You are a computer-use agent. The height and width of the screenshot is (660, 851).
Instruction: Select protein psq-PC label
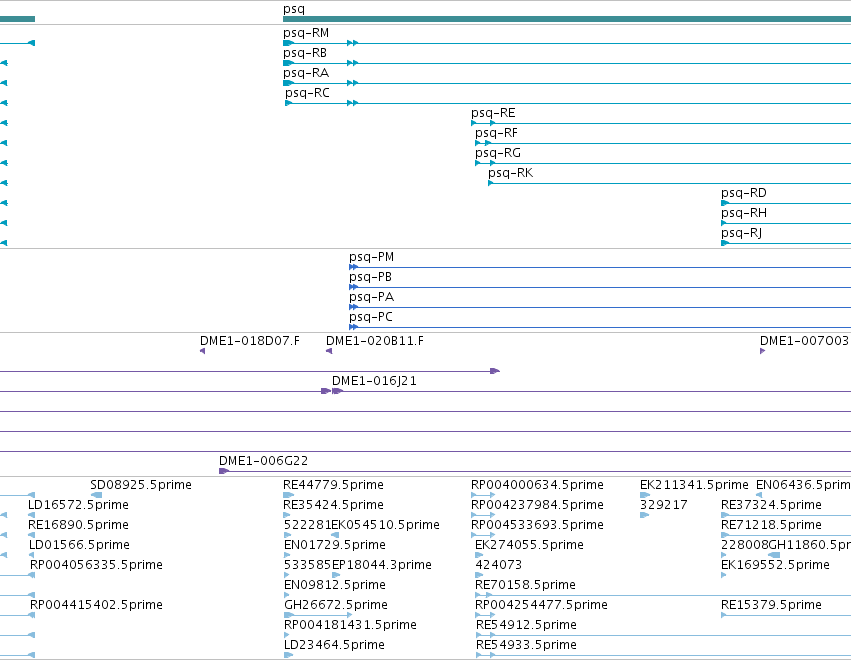(x=371, y=317)
